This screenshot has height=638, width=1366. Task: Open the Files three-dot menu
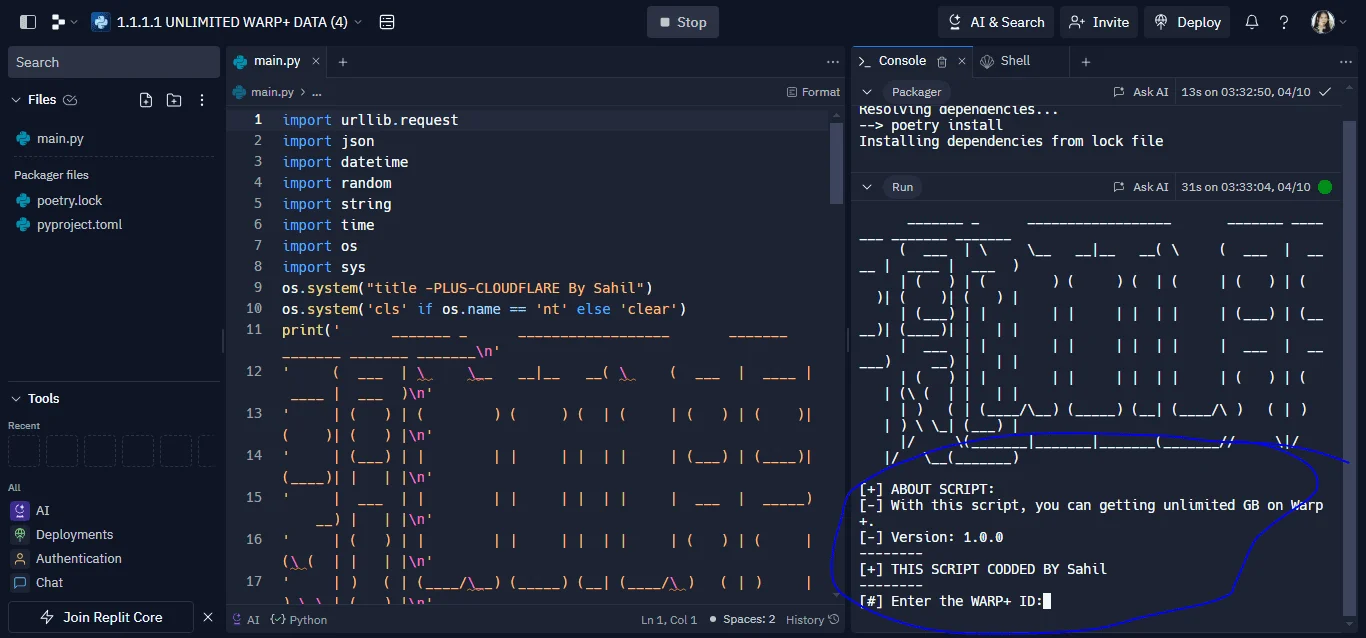202,100
